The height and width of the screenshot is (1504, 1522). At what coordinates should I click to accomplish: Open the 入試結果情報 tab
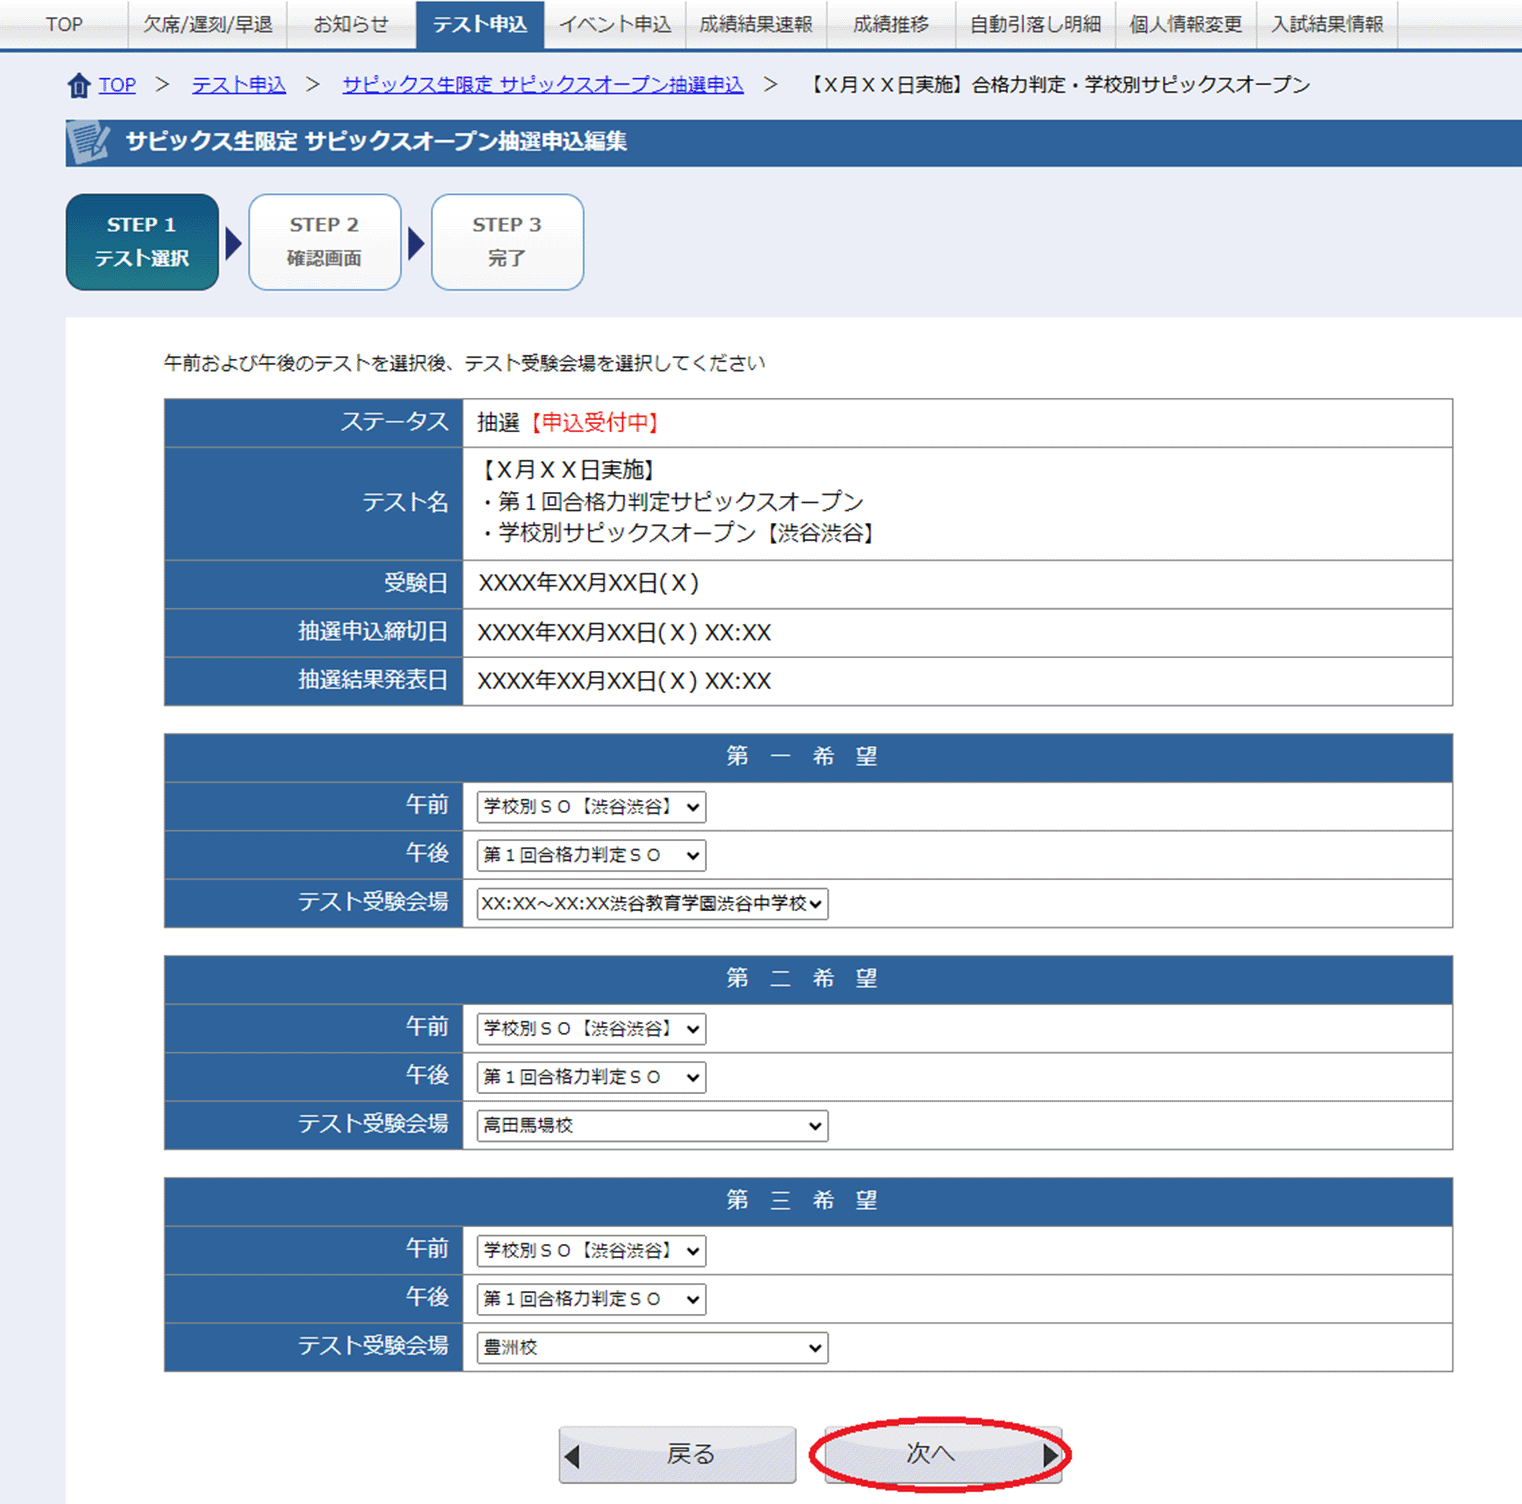(x=1327, y=24)
